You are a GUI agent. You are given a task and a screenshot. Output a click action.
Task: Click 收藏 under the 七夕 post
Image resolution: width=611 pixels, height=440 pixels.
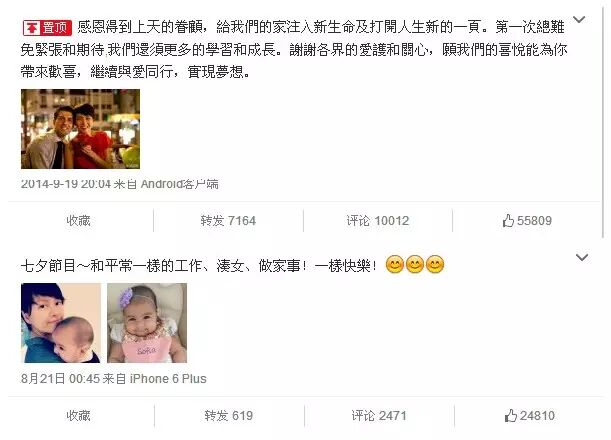pyautogui.click(x=78, y=415)
